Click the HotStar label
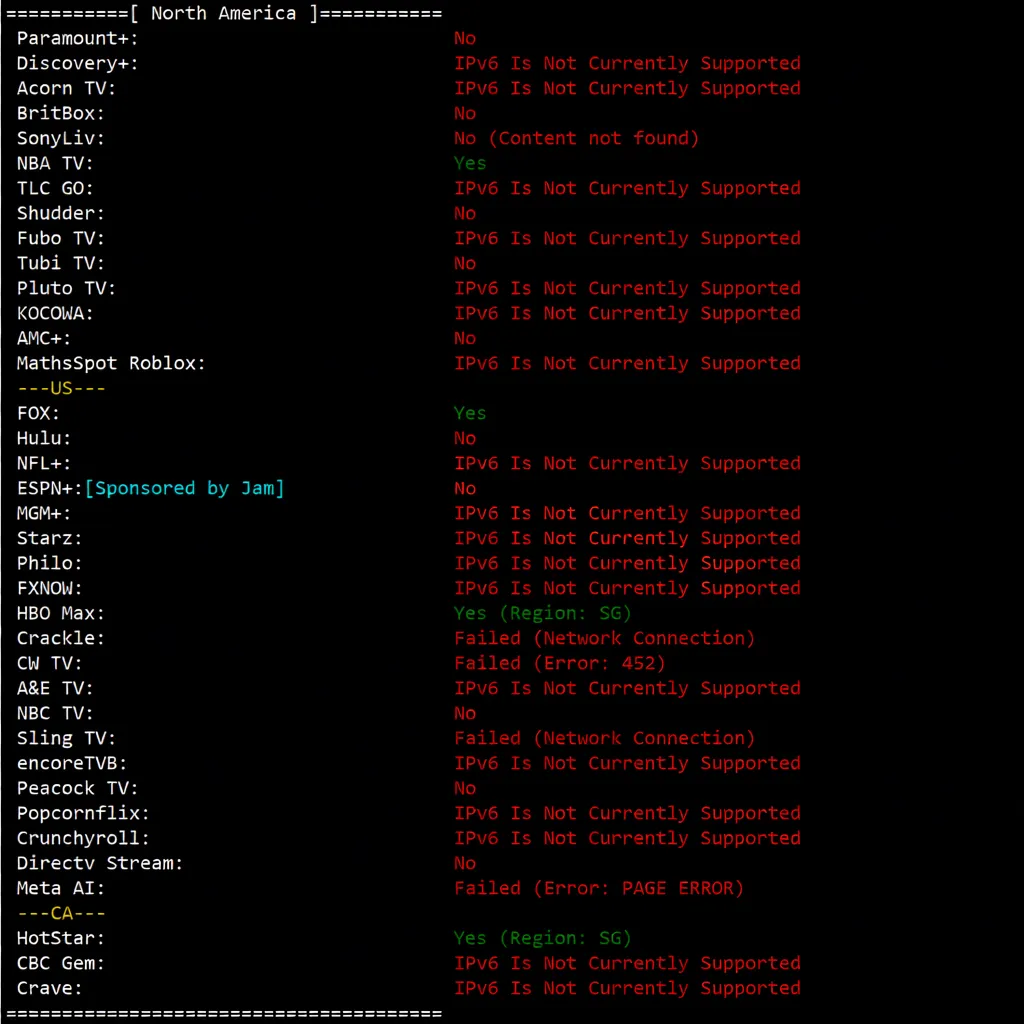 (x=60, y=938)
